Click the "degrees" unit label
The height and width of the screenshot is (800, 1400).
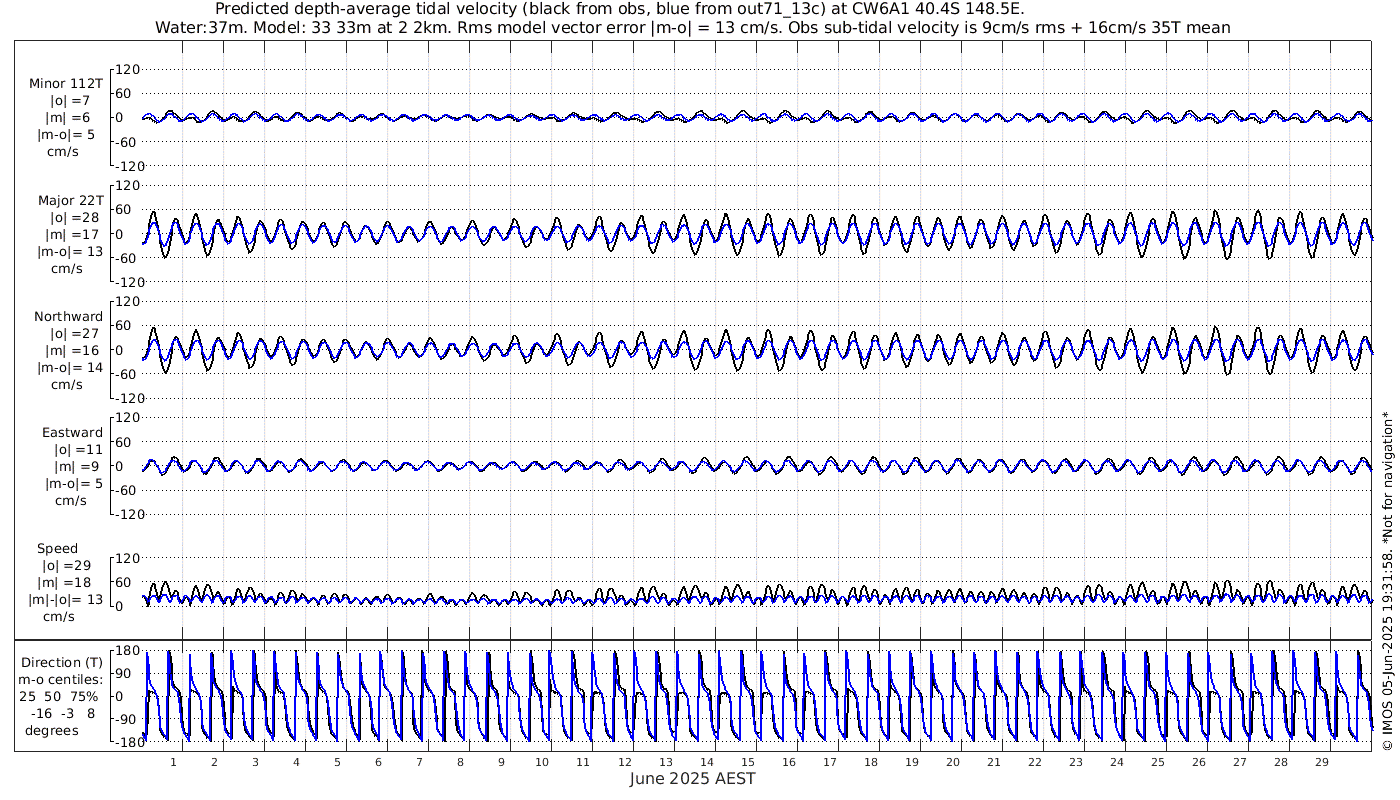[52, 730]
